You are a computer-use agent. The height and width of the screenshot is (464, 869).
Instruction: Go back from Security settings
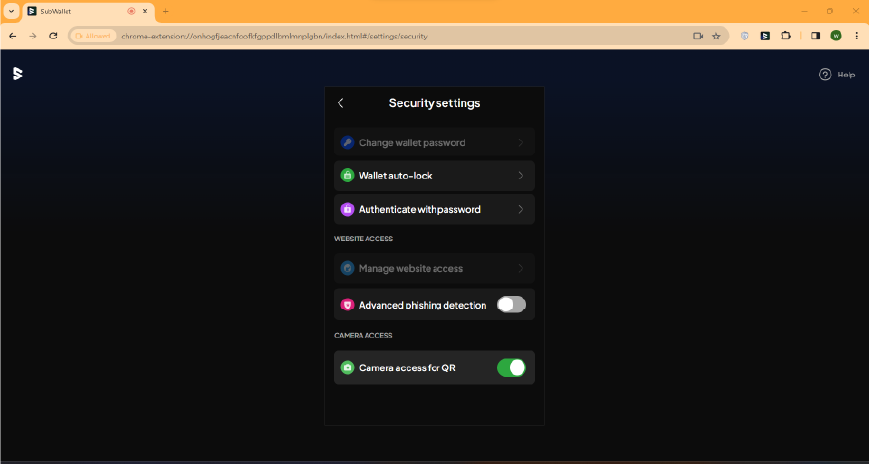(x=341, y=103)
